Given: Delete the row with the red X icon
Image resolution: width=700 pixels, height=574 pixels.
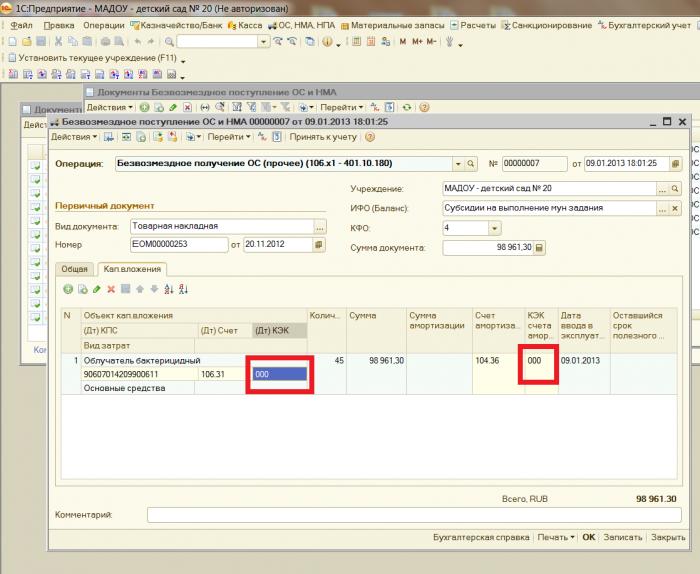Looking at the screenshot, I should tap(111, 289).
